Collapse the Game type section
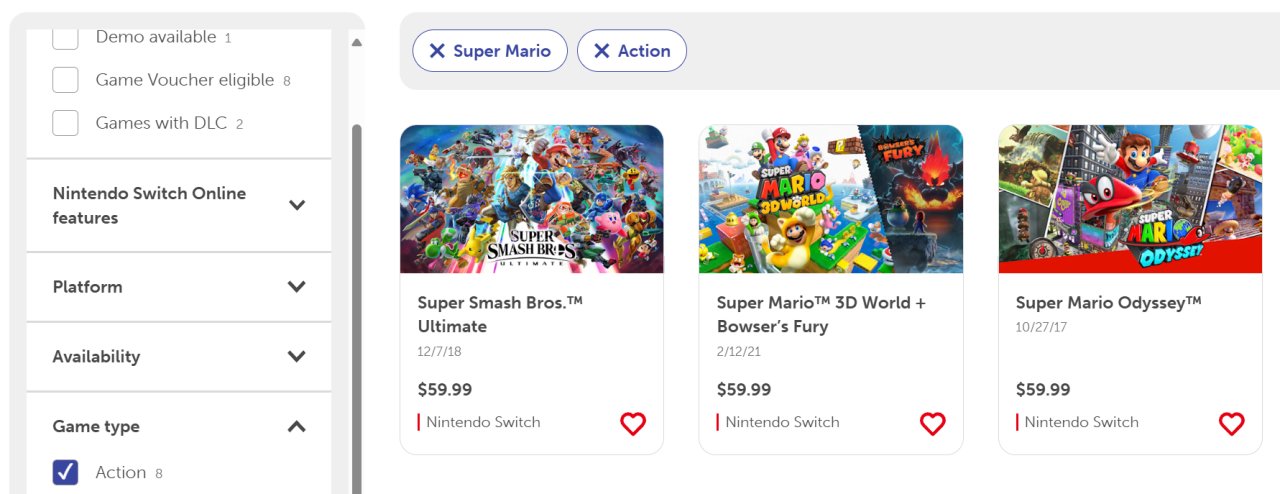Viewport: 1280px width, 494px height. pos(296,427)
